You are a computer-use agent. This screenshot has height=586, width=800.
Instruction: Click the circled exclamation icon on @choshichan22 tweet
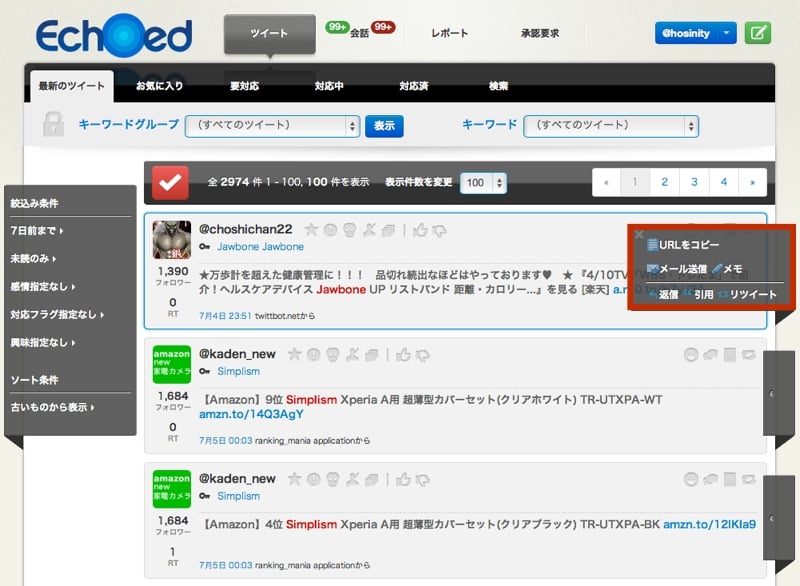pos(330,231)
